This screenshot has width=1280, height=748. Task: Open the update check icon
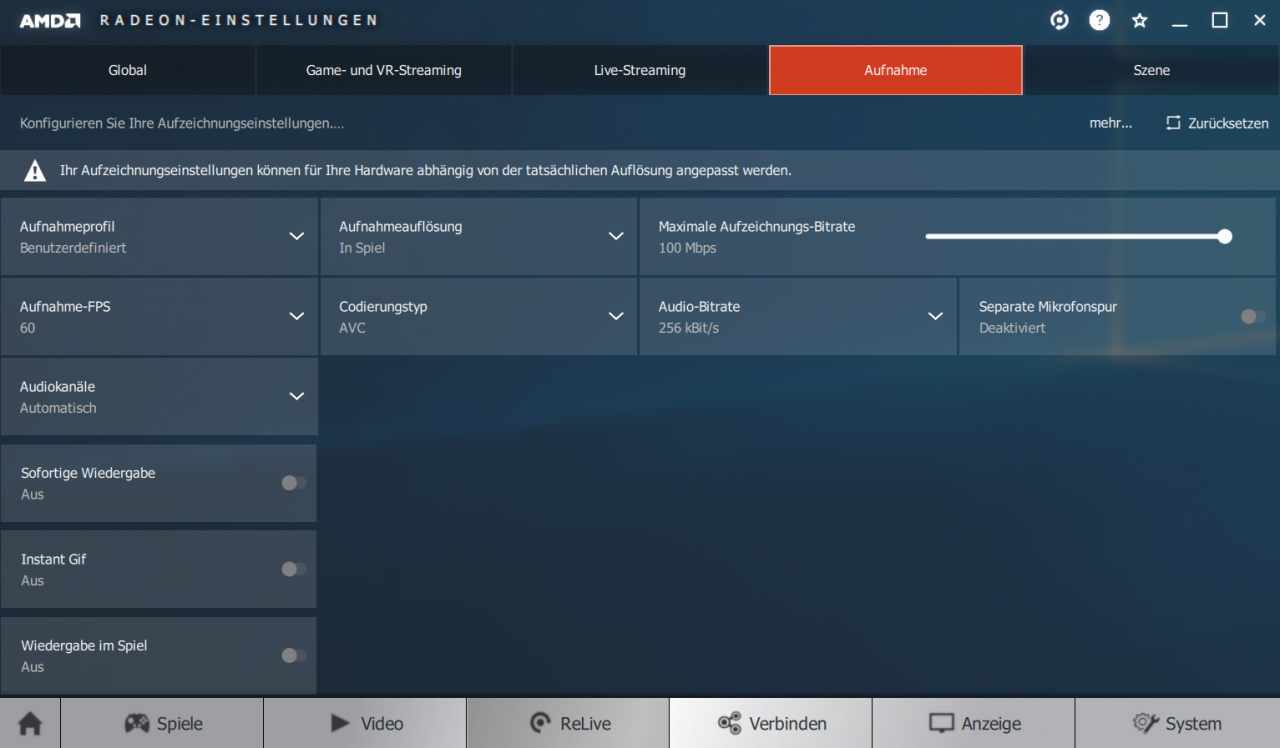coord(1060,20)
